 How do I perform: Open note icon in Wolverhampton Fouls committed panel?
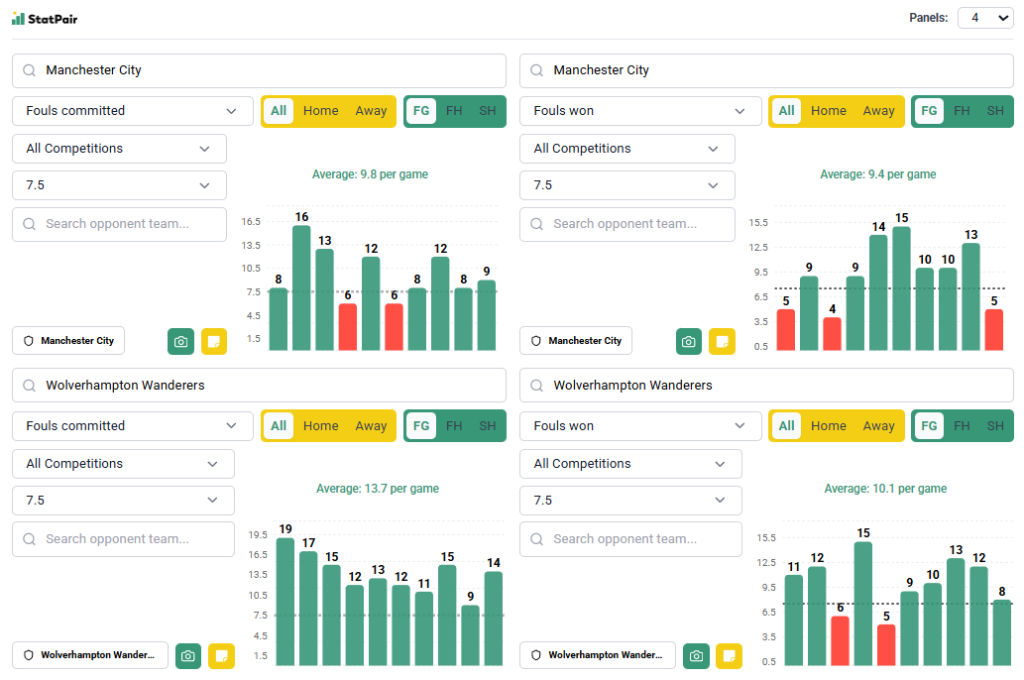coord(222,656)
